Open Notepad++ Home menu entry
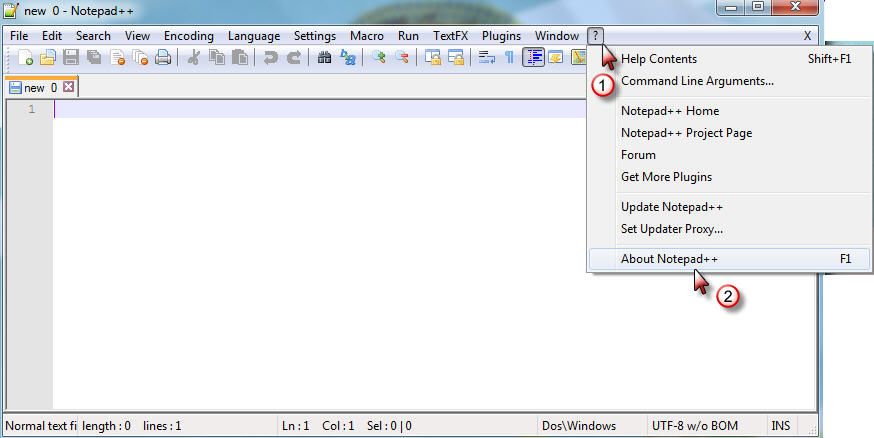The width and height of the screenshot is (874, 438). (730, 110)
